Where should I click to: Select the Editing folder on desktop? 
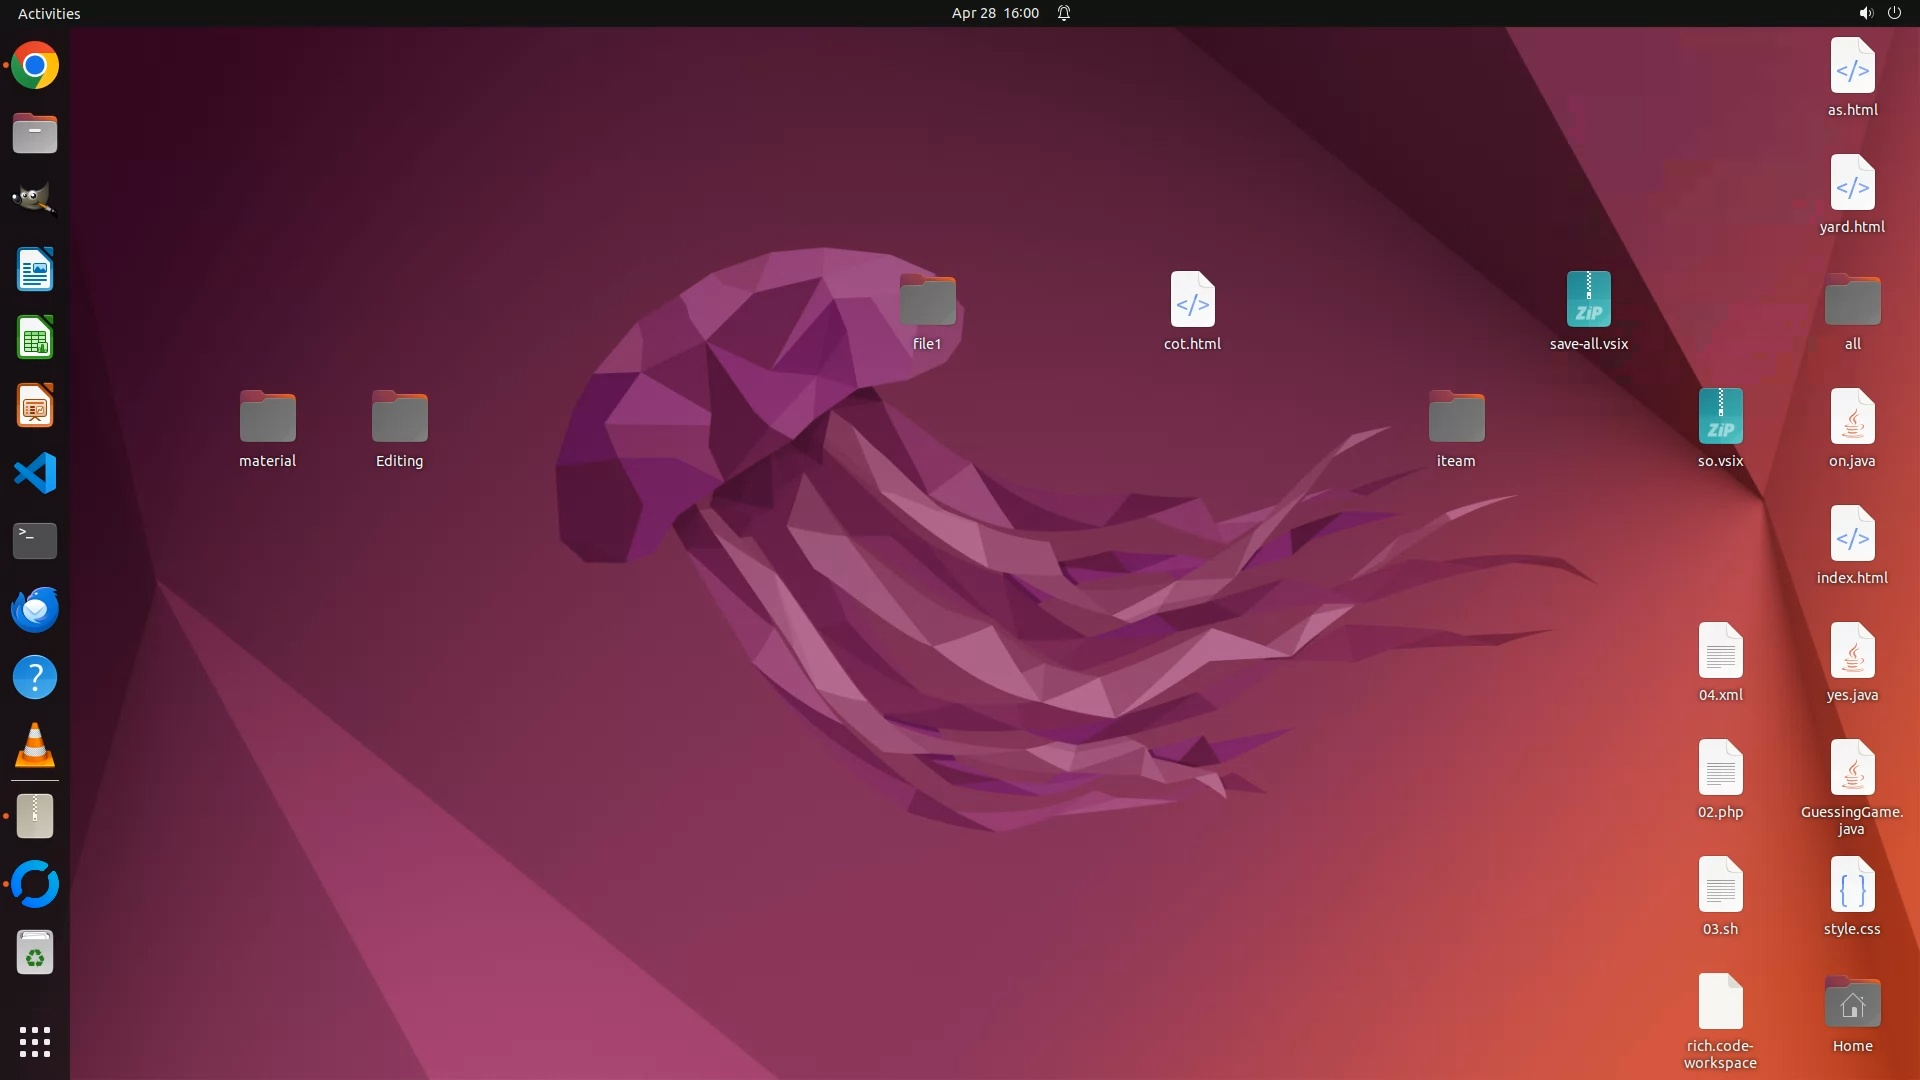pyautogui.click(x=399, y=417)
